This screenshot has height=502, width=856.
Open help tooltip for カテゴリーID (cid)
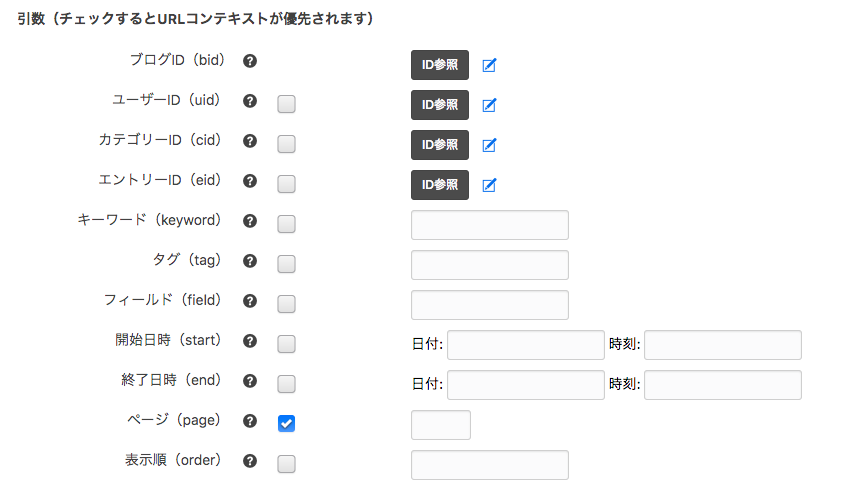tap(251, 141)
